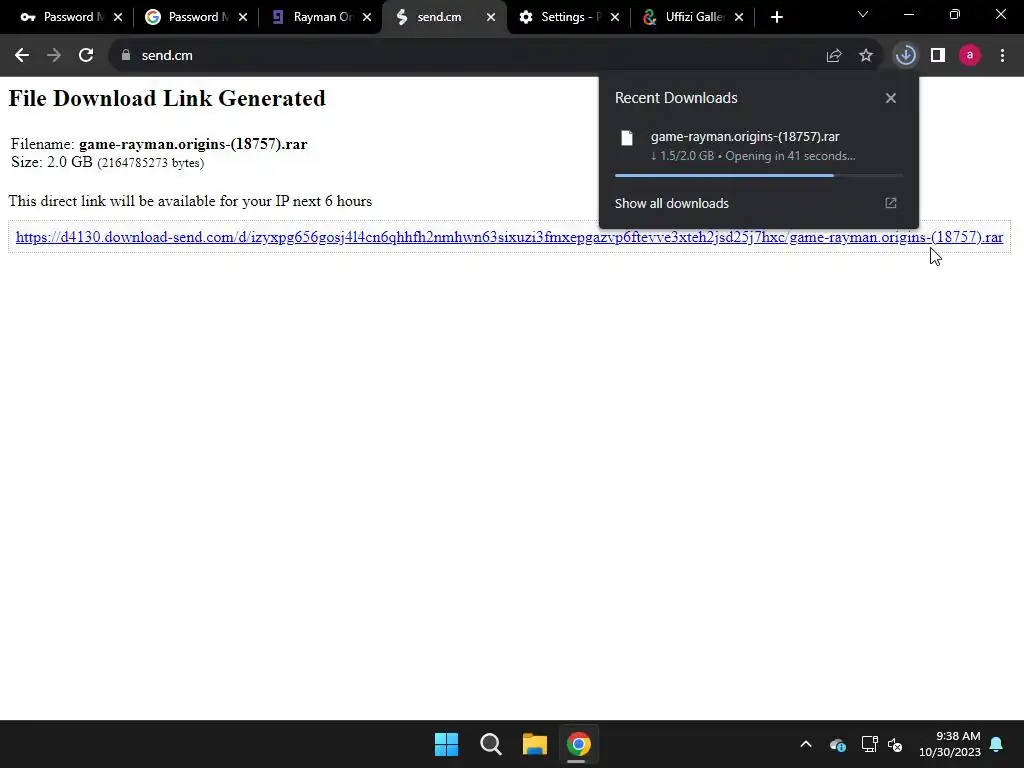Viewport: 1024px width, 768px height.
Task: Expand the tab search dropdown
Action: point(863,14)
